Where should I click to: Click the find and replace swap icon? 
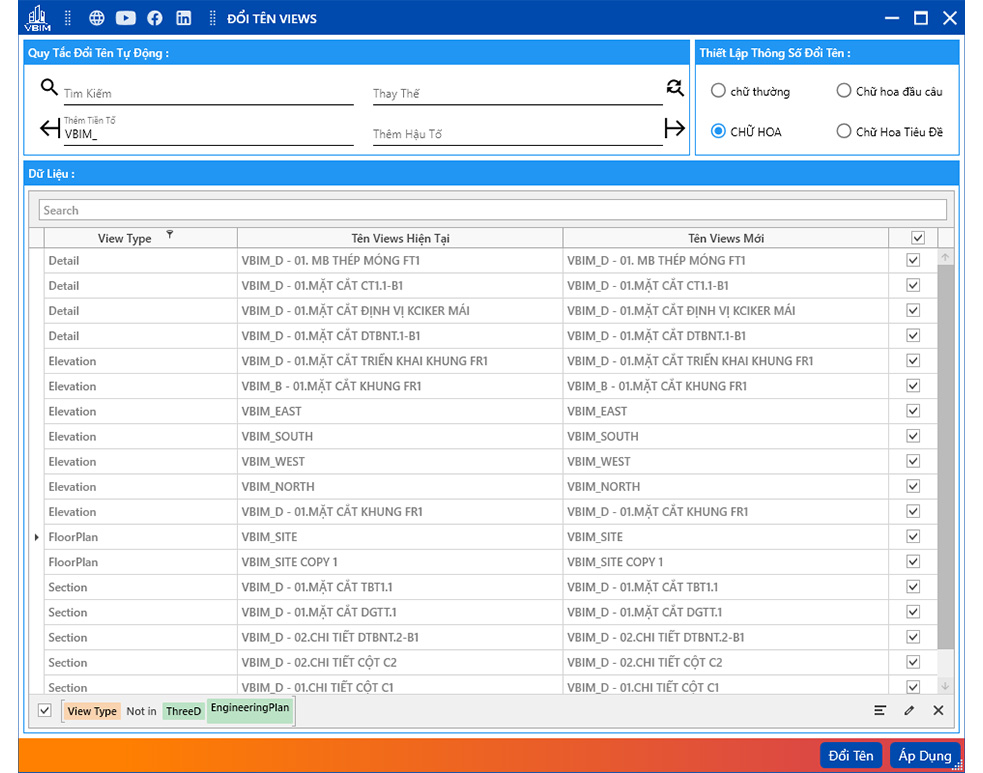tap(675, 88)
